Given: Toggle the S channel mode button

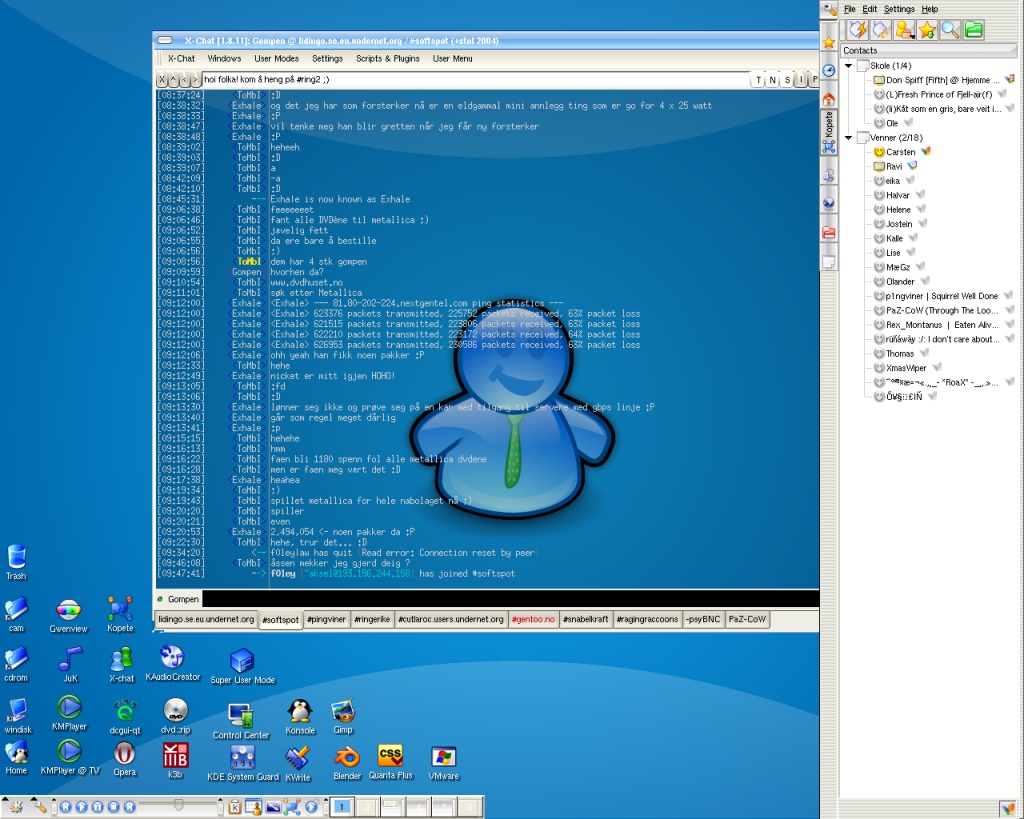Looking at the screenshot, I should [787, 80].
